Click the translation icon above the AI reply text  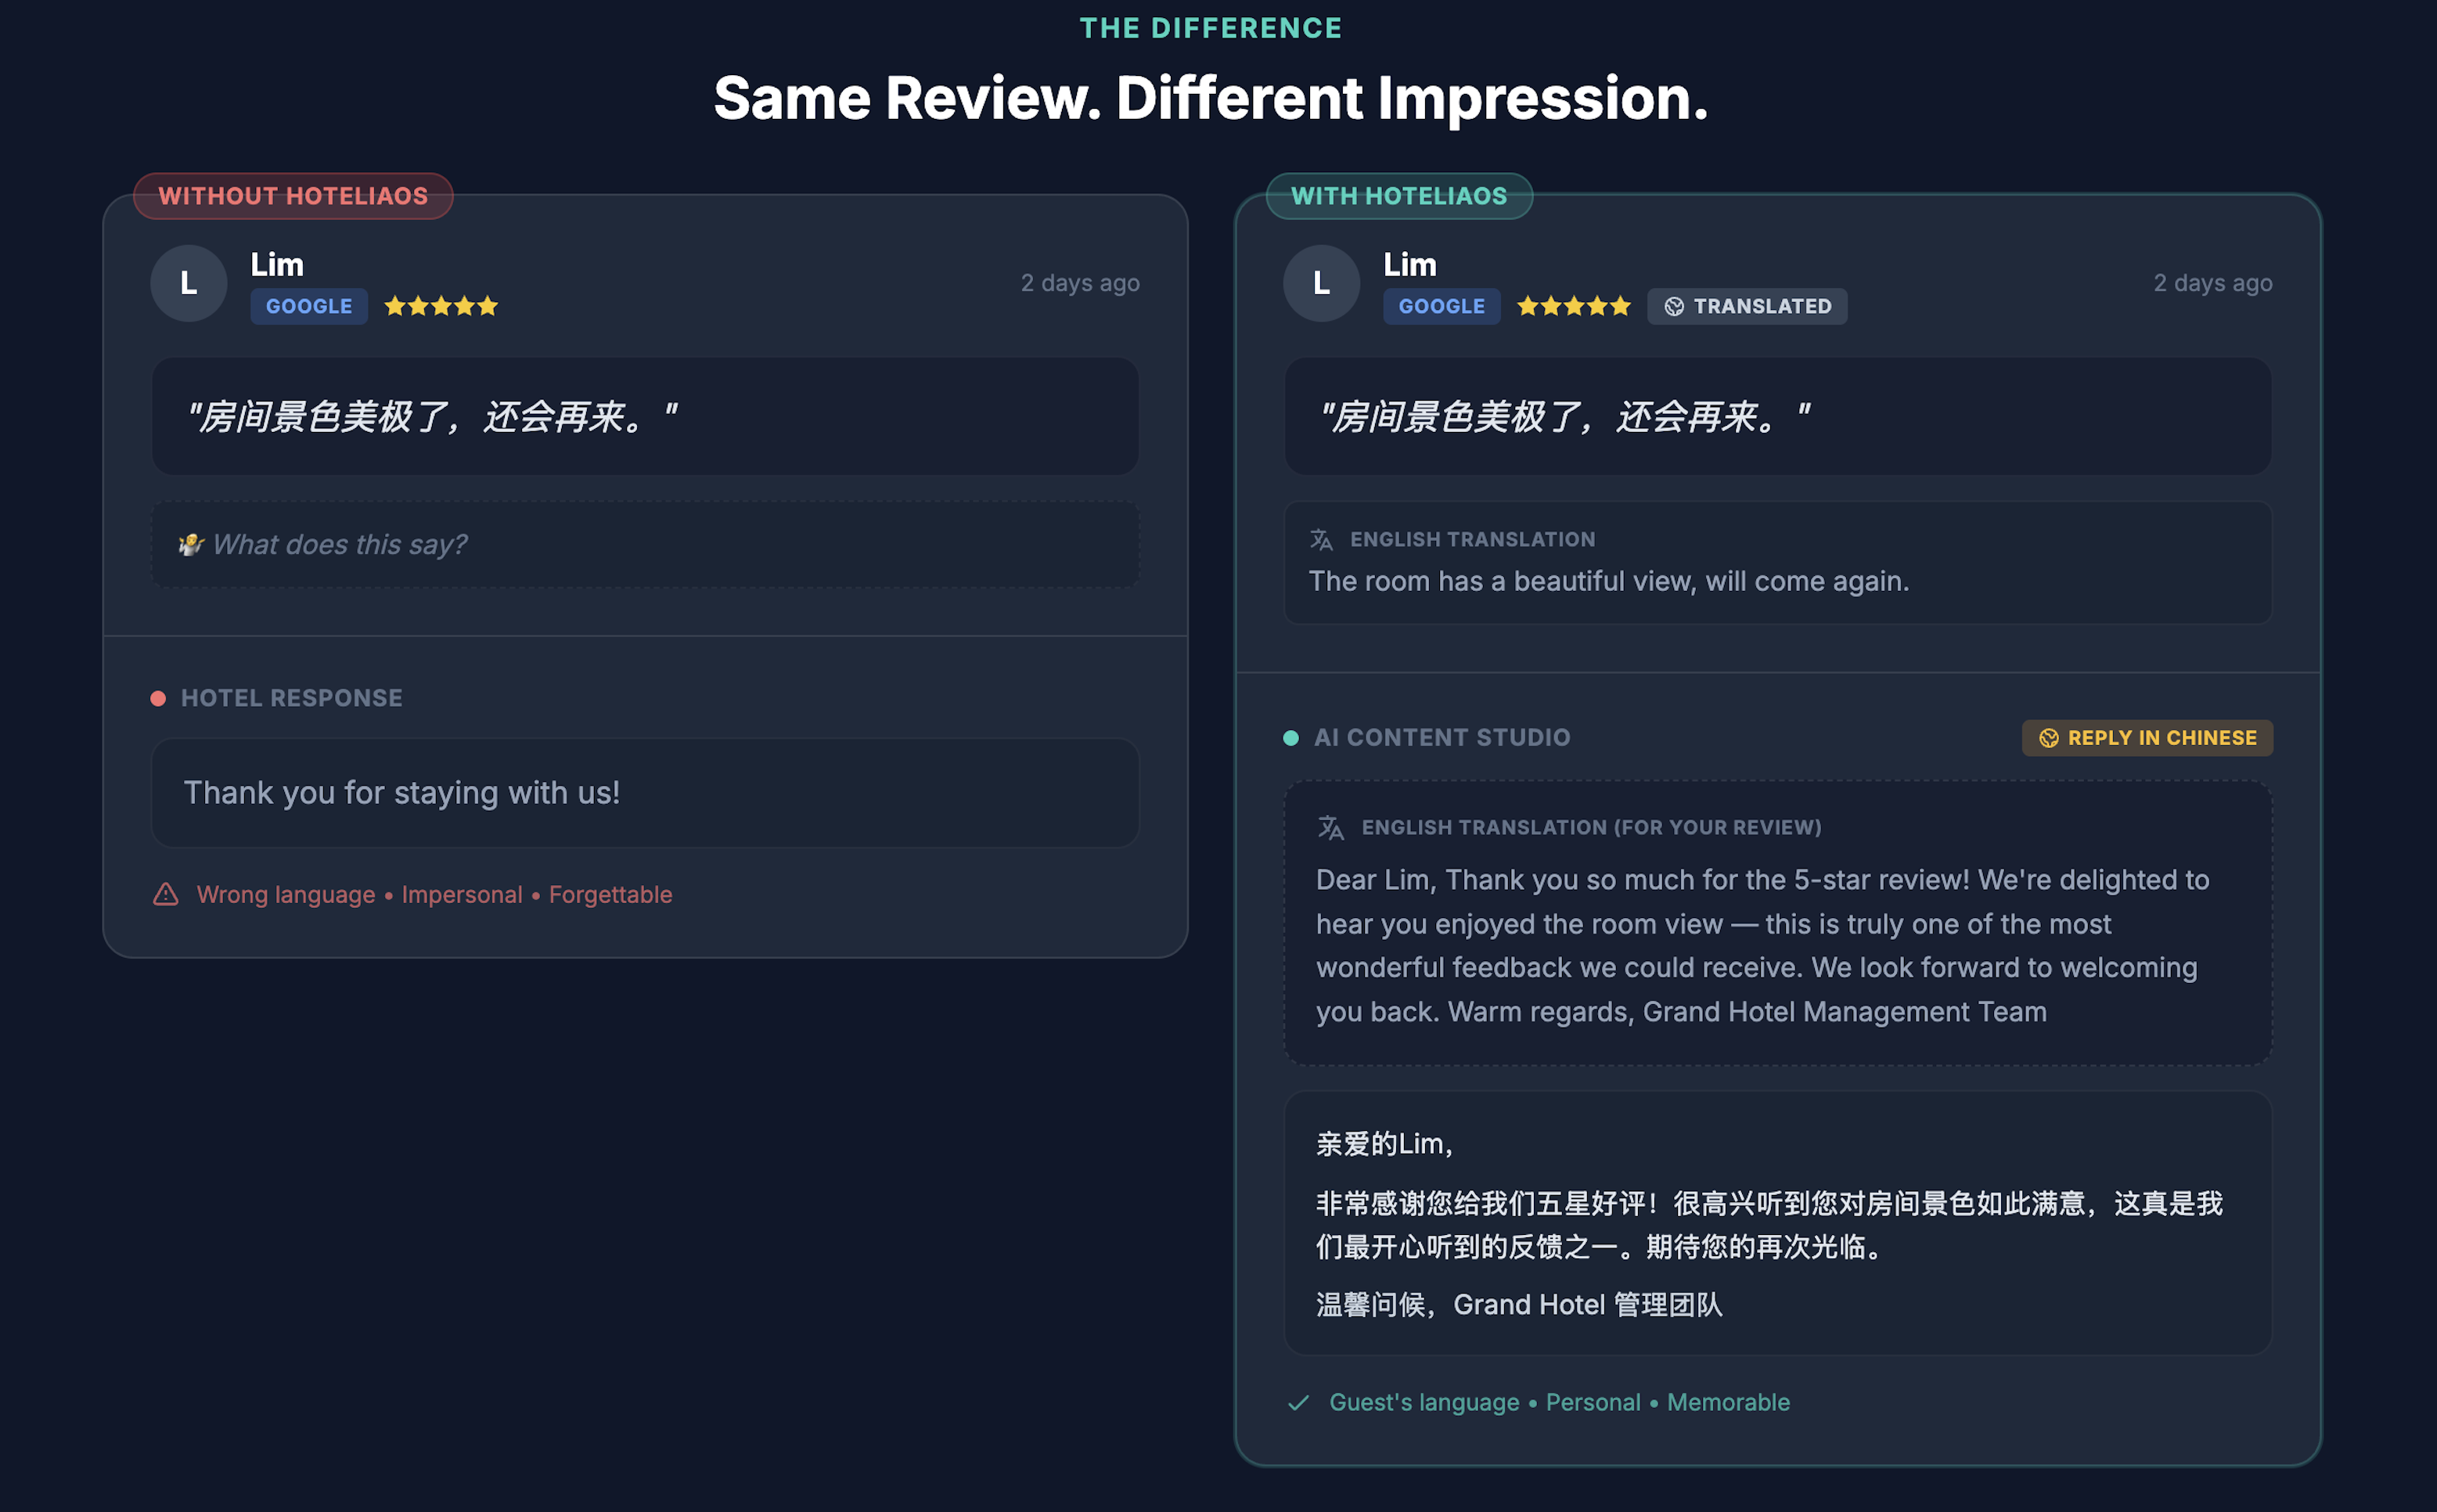click(x=1330, y=826)
